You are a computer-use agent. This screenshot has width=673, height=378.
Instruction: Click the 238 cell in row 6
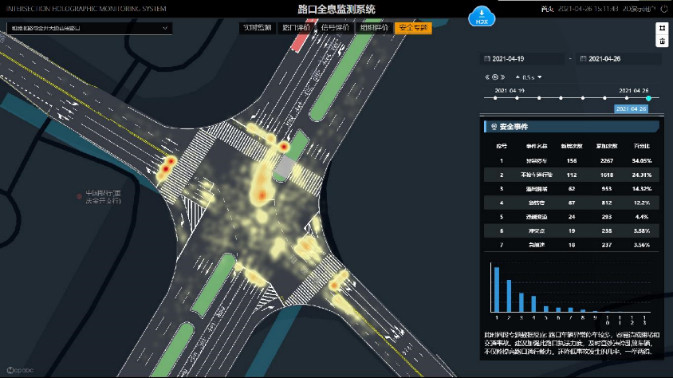pos(606,231)
